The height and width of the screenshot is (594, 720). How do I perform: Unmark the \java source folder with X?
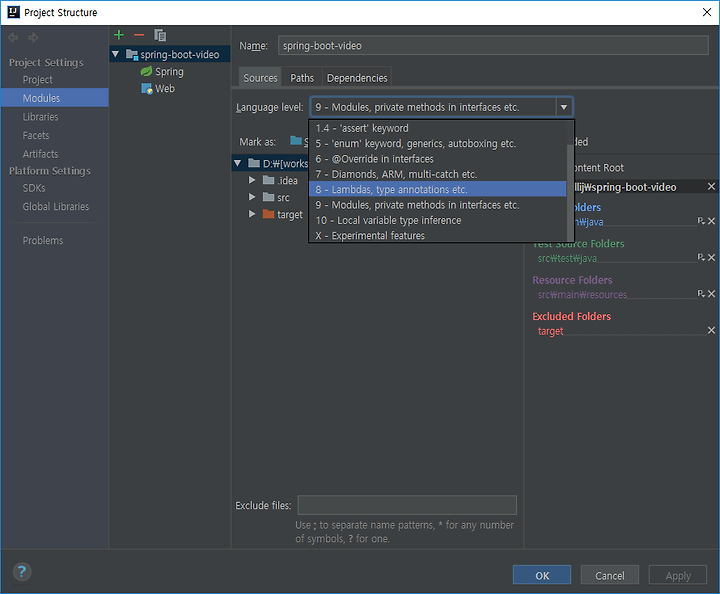(x=711, y=221)
